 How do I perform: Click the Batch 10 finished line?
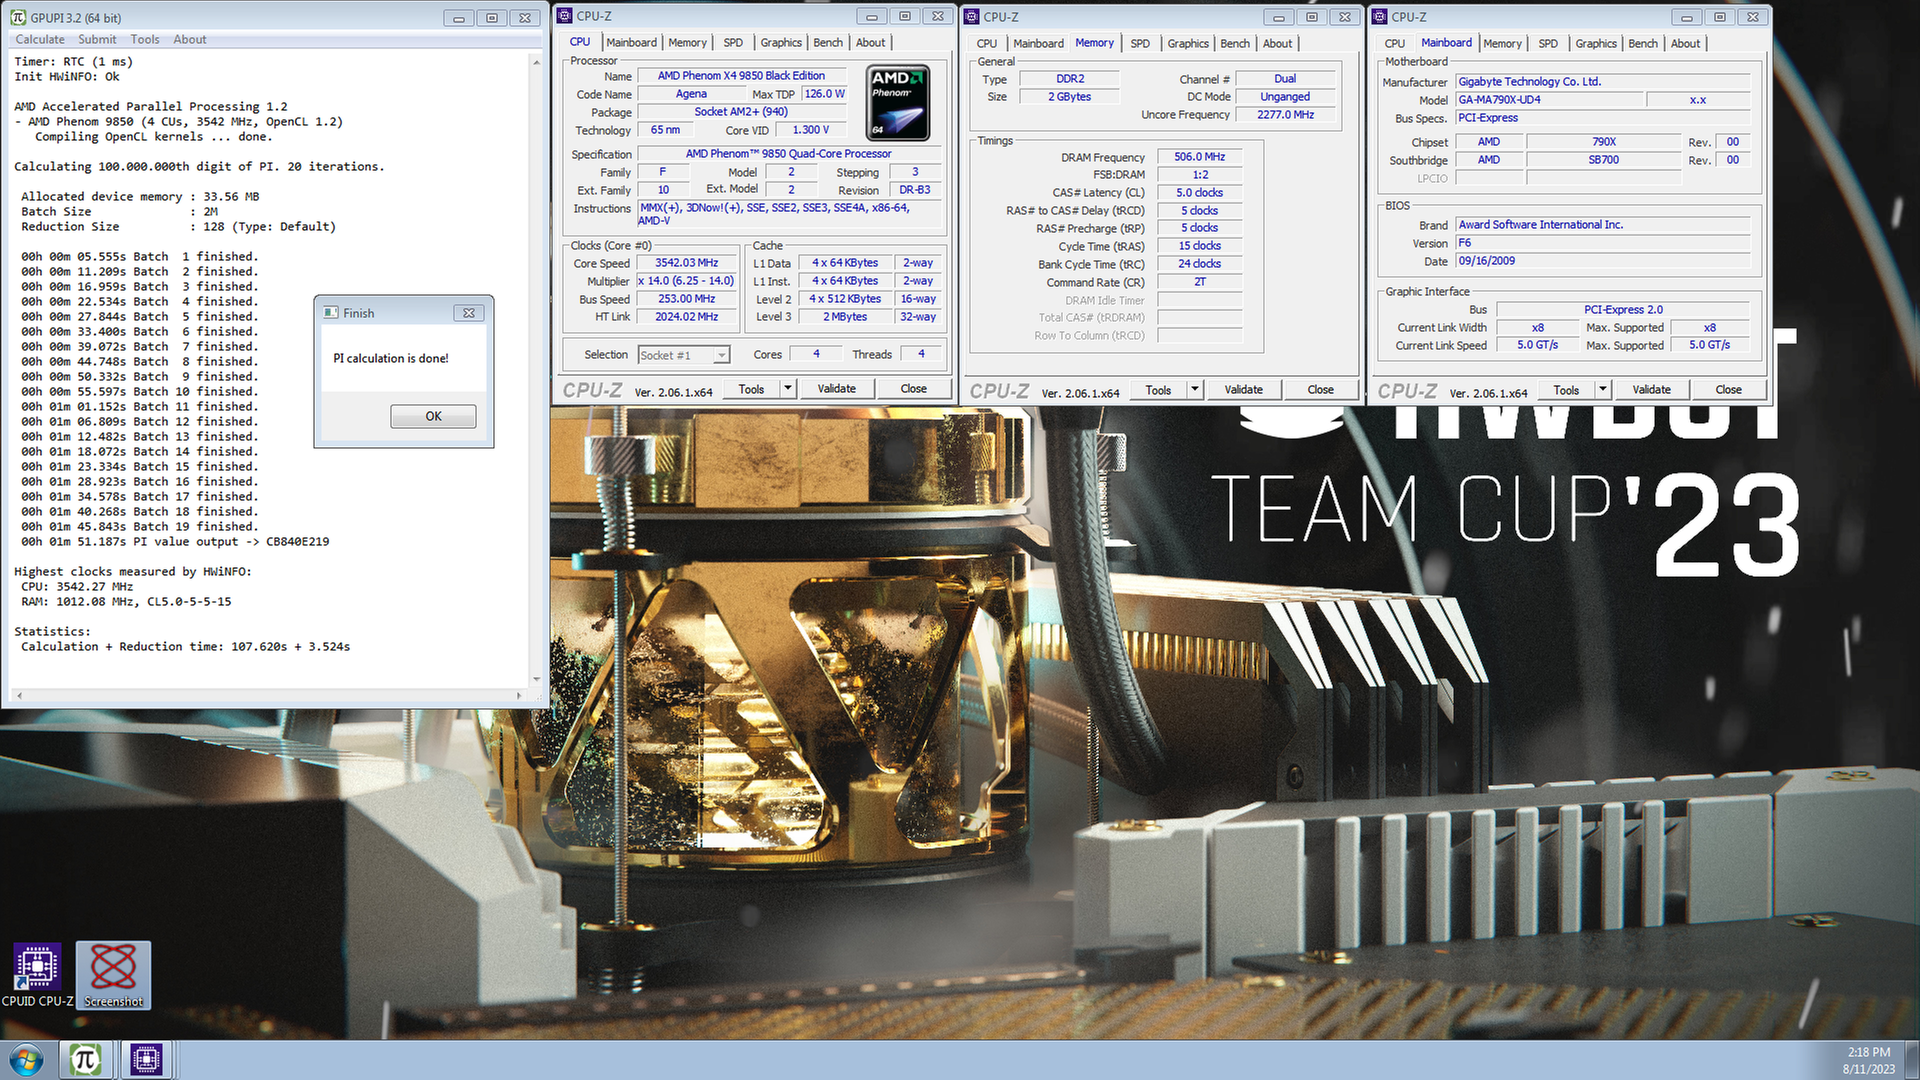click(140, 392)
